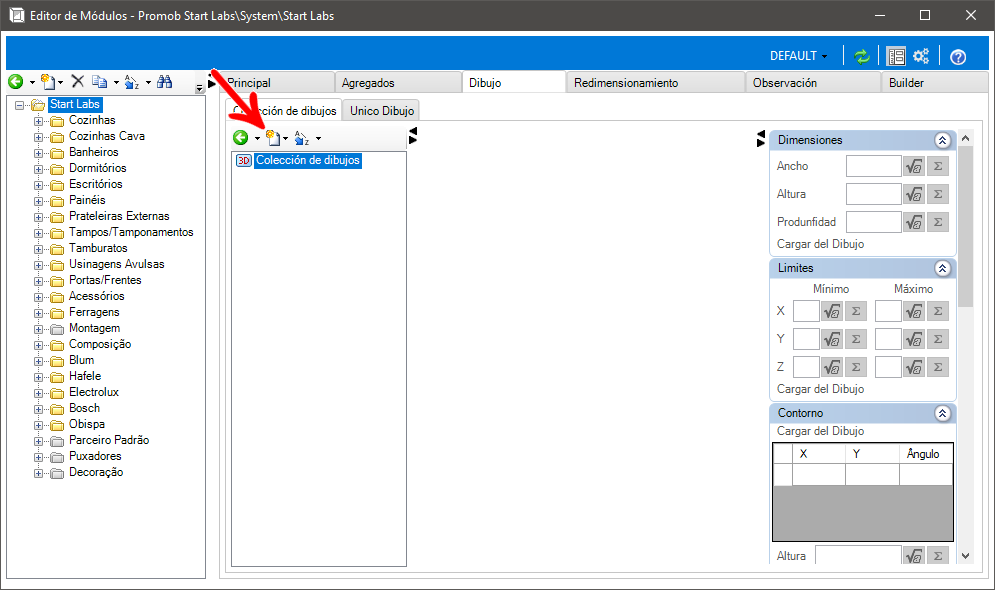
Task: Click the green refresh arrows icon
Action: pyautogui.click(x=862, y=57)
